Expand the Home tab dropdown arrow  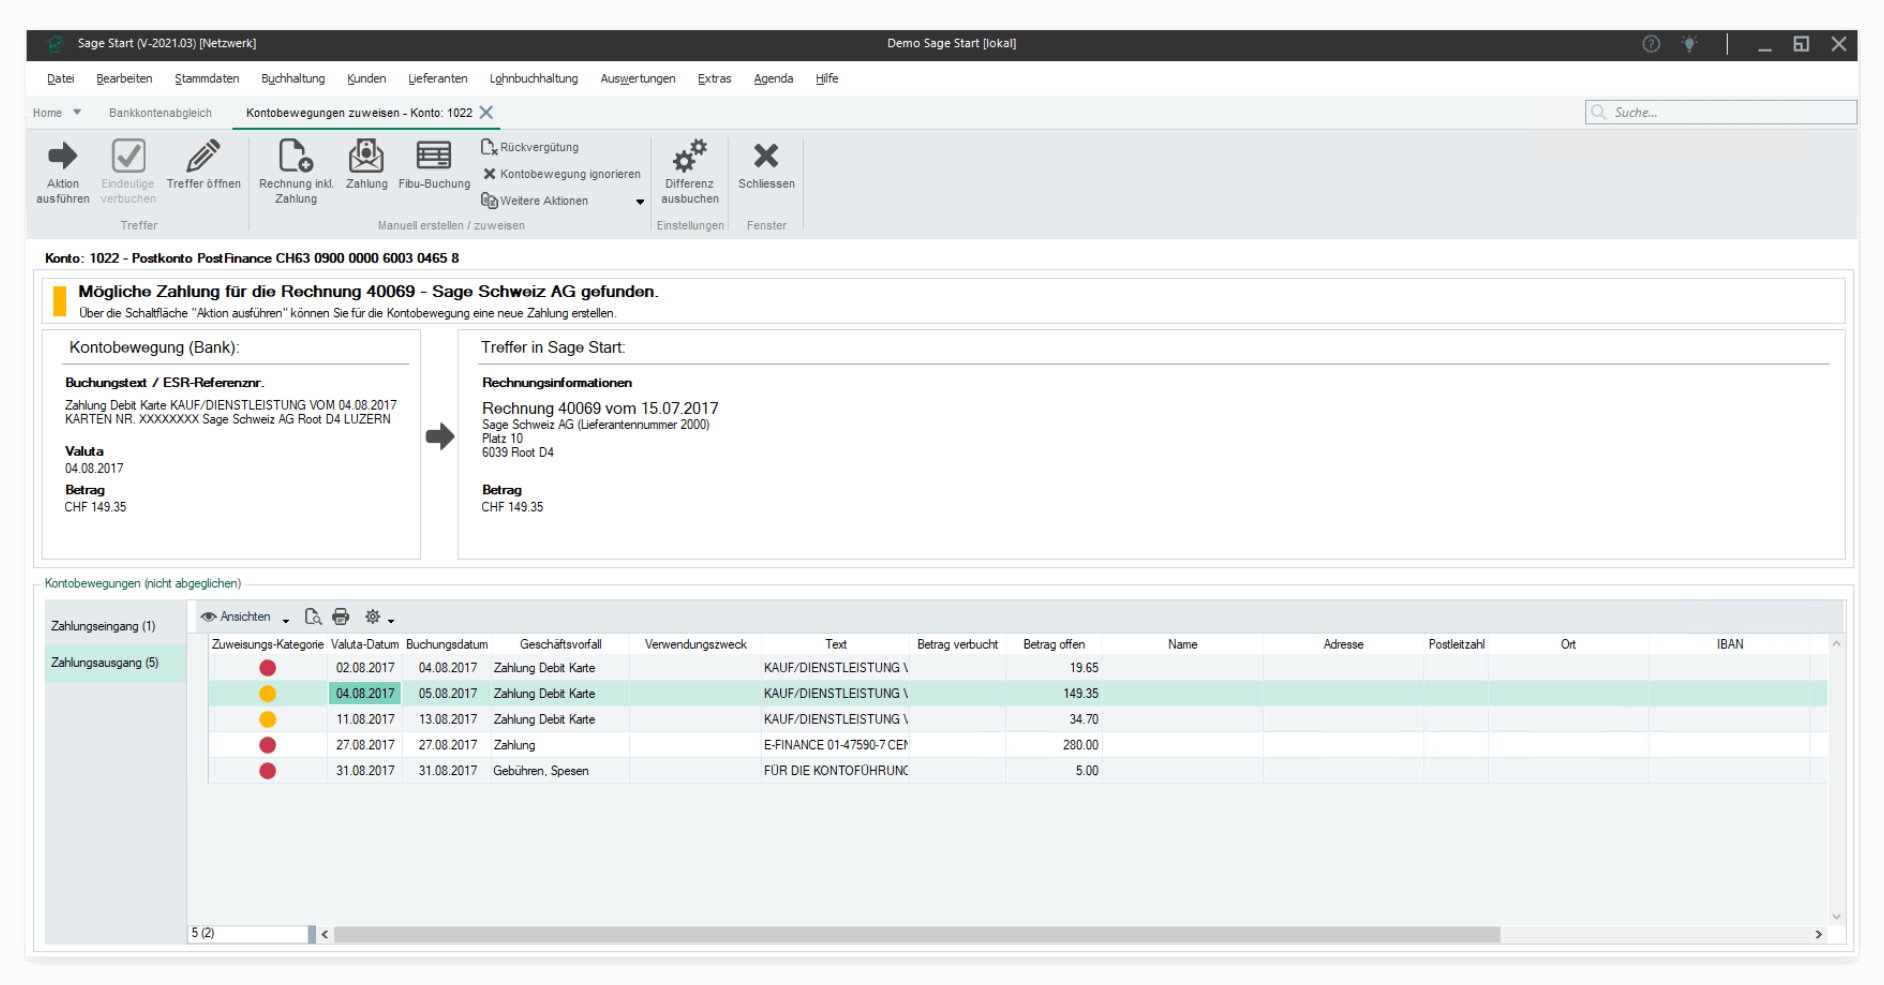click(77, 112)
